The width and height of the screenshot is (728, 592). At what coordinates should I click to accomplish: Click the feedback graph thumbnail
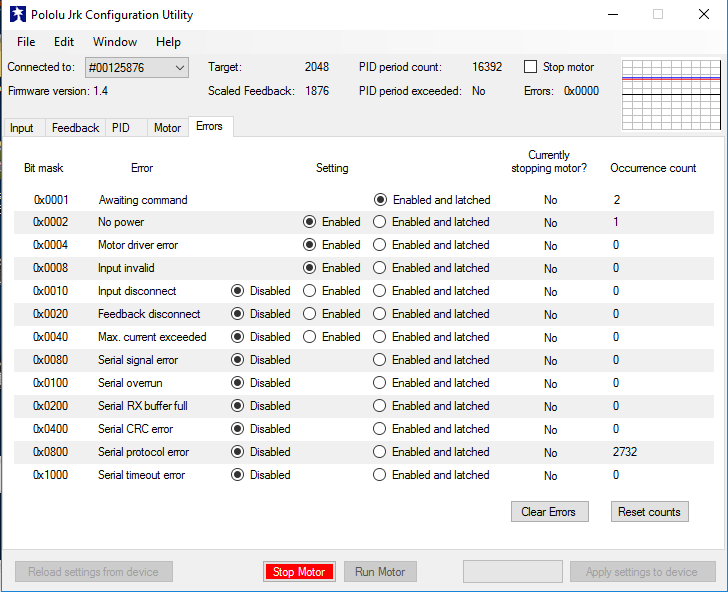[671, 94]
